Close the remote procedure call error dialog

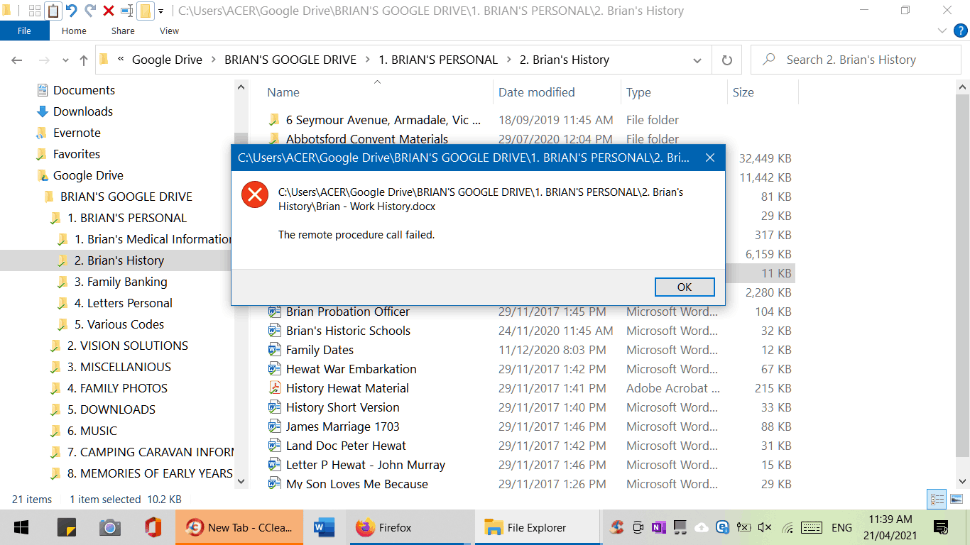point(710,158)
